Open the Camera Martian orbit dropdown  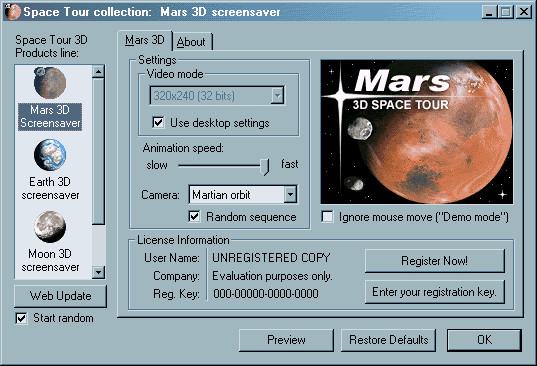tap(243, 195)
